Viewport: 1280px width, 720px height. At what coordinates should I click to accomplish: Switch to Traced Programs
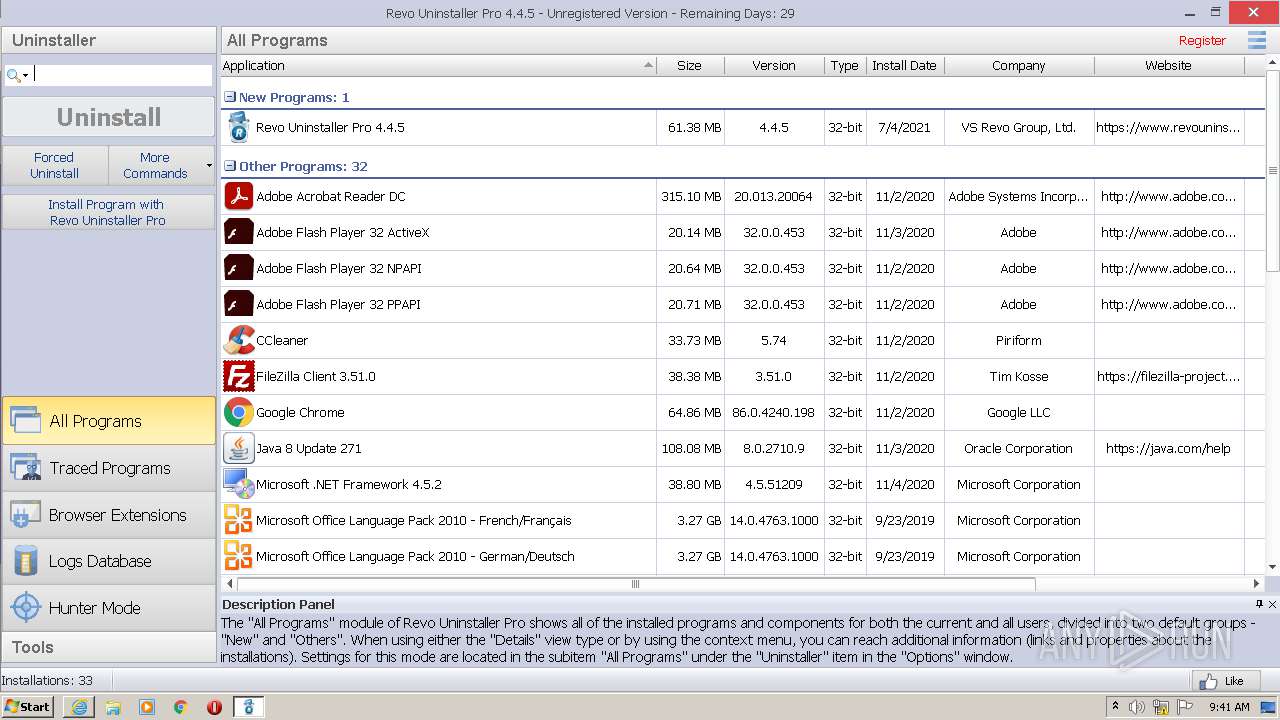pos(108,468)
